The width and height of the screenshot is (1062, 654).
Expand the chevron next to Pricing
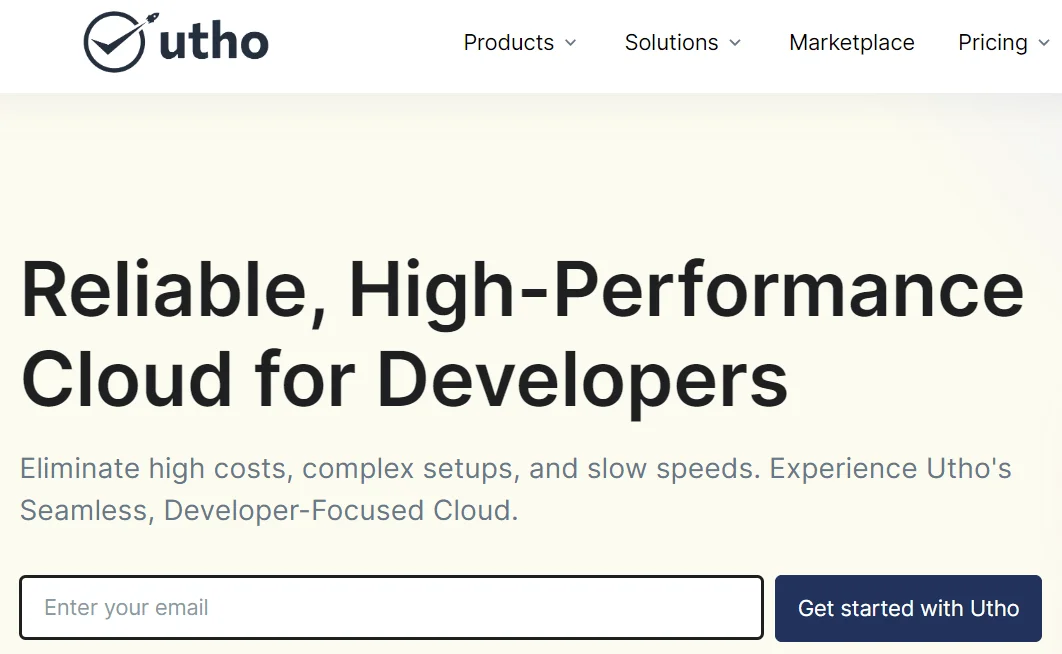pos(1044,43)
